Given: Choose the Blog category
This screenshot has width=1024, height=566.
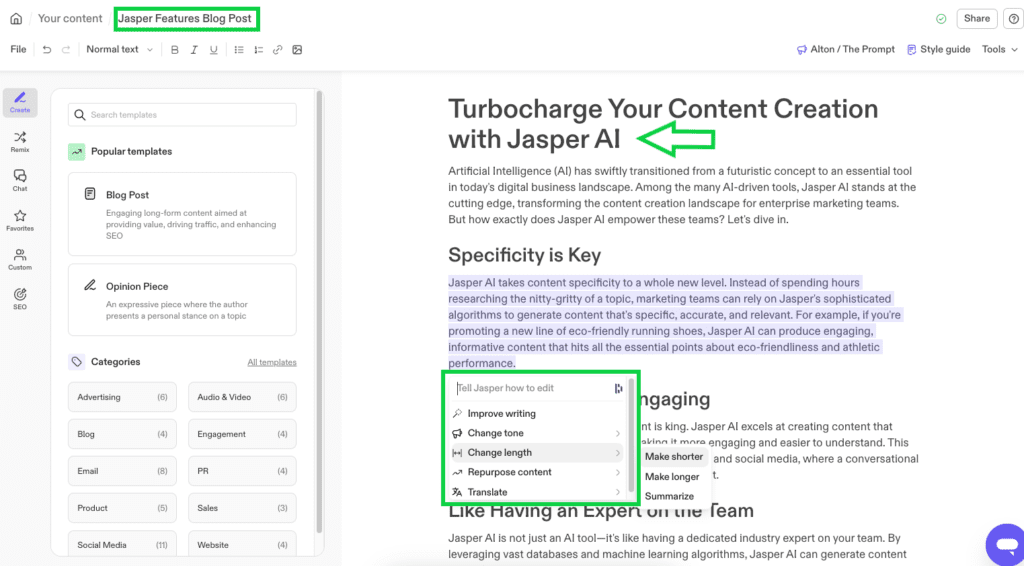Looking at the screenshot, I should [x=122, y=434].
